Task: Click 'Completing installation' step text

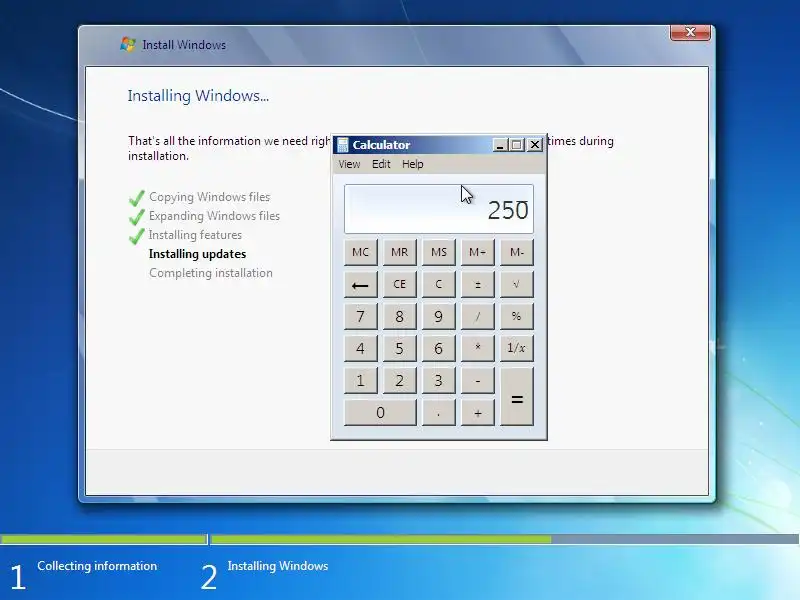Action: tap(211, 273)
